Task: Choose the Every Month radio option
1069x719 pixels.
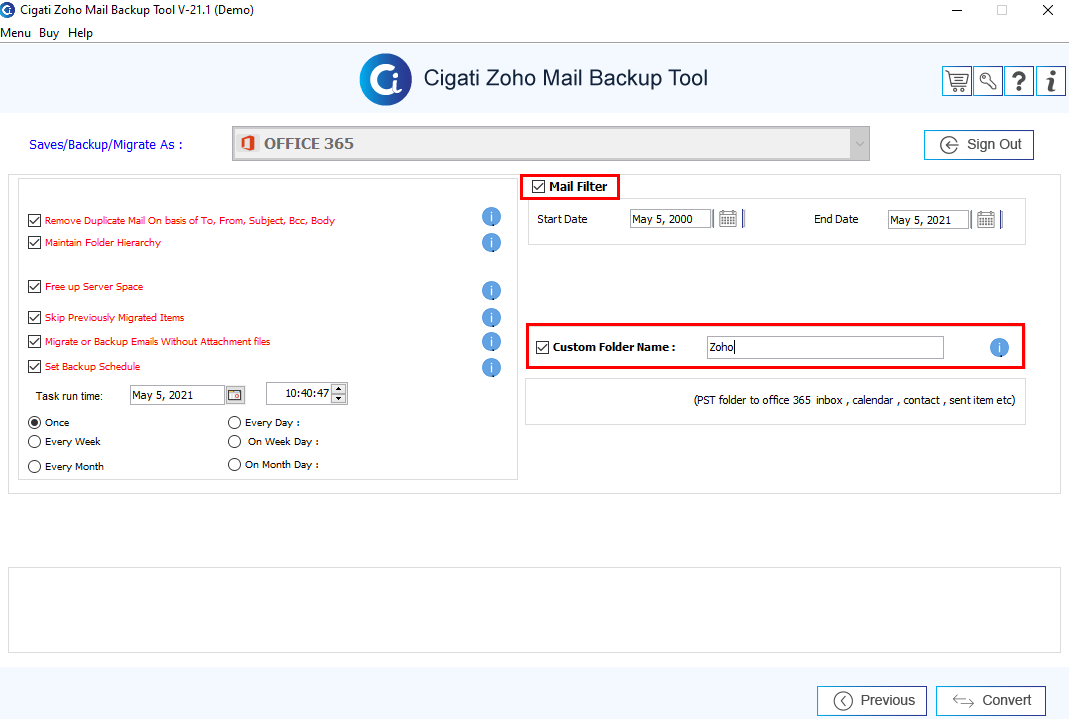Action: coord(35,466)
